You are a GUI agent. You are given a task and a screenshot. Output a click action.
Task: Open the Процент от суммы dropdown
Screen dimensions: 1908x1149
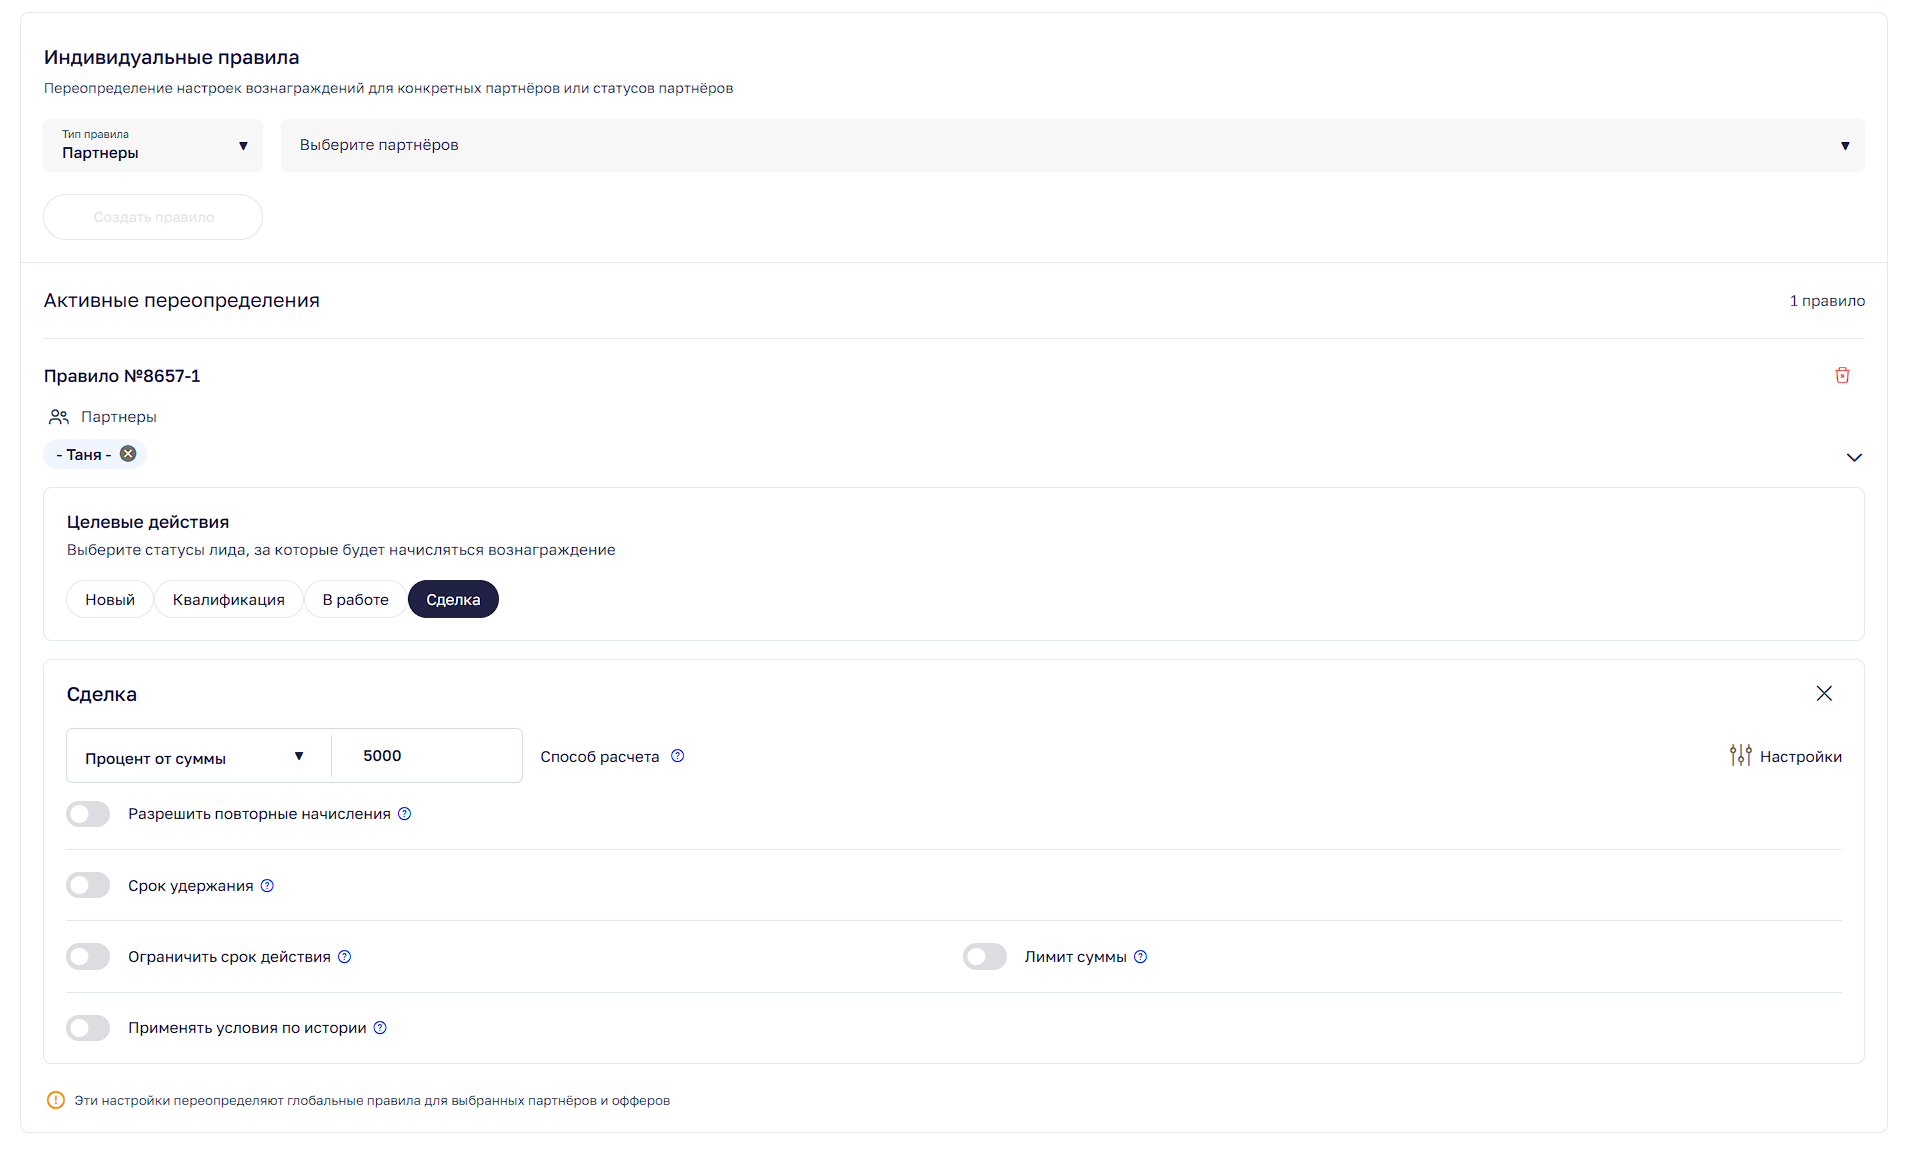click(197, 757)
